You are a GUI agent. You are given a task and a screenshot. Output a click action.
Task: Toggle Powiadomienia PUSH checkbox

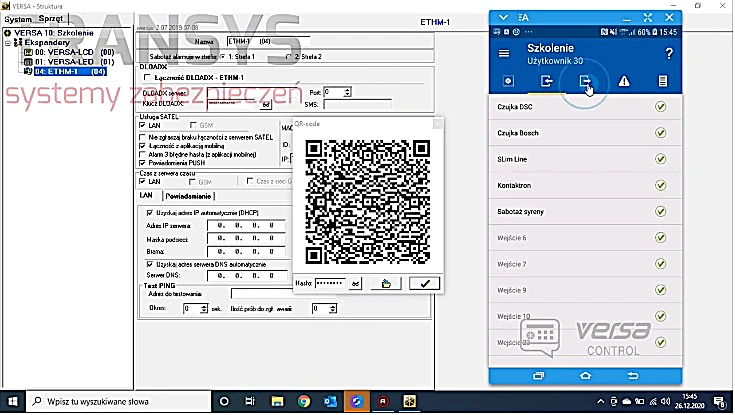142,163
